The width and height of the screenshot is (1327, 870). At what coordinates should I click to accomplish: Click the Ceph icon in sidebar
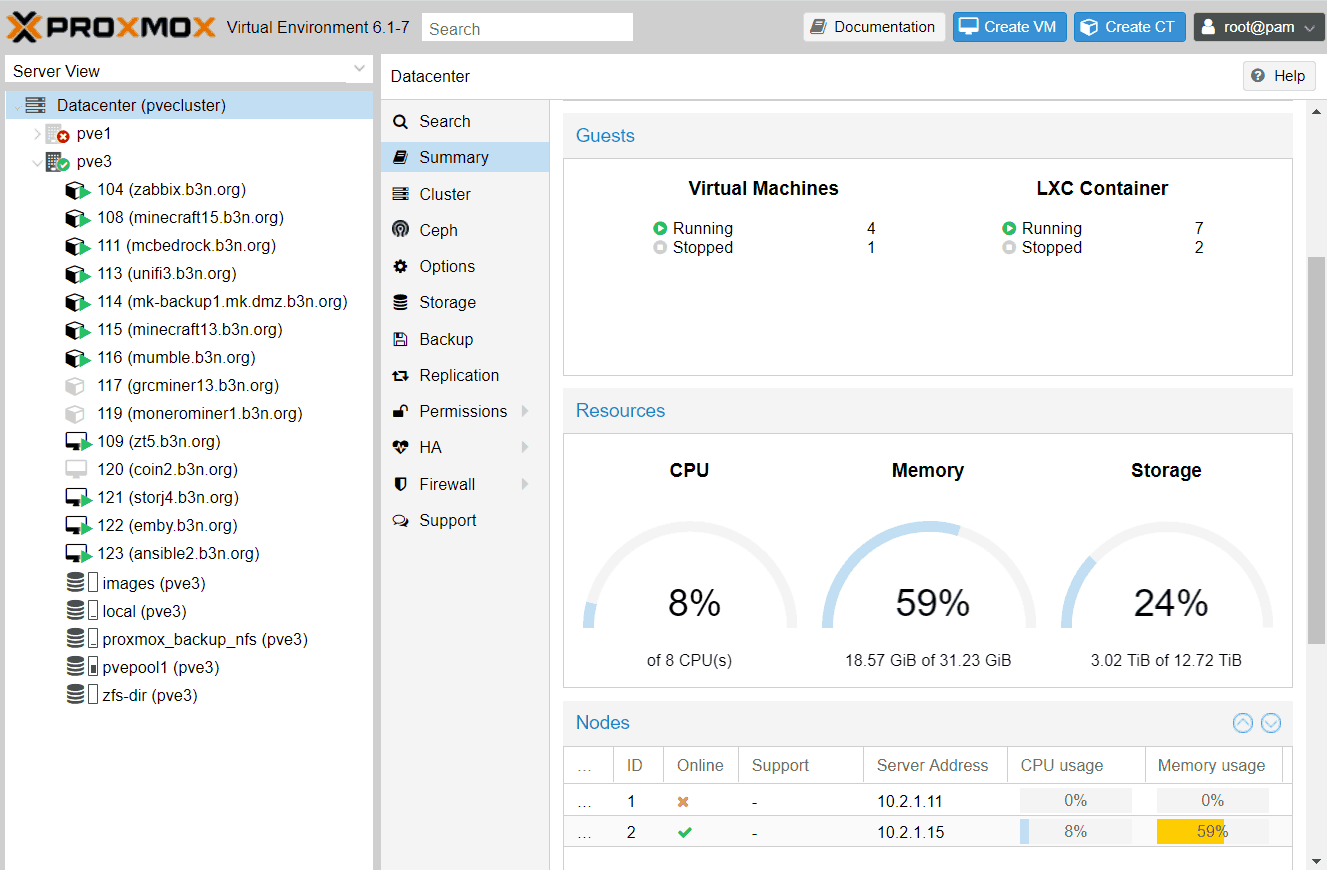pos(400,230)
